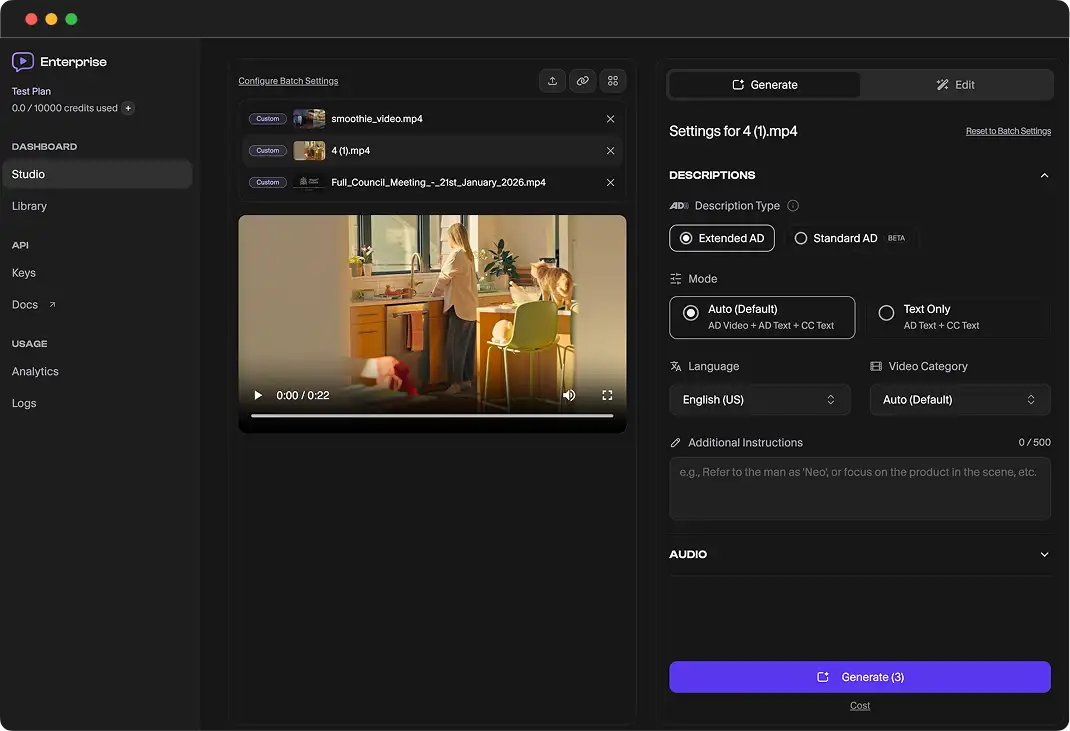Click the upload file icon above the video list
The height and width of the screenshot is (731, 1070).
pyautogui.click(x=552, y=80)
